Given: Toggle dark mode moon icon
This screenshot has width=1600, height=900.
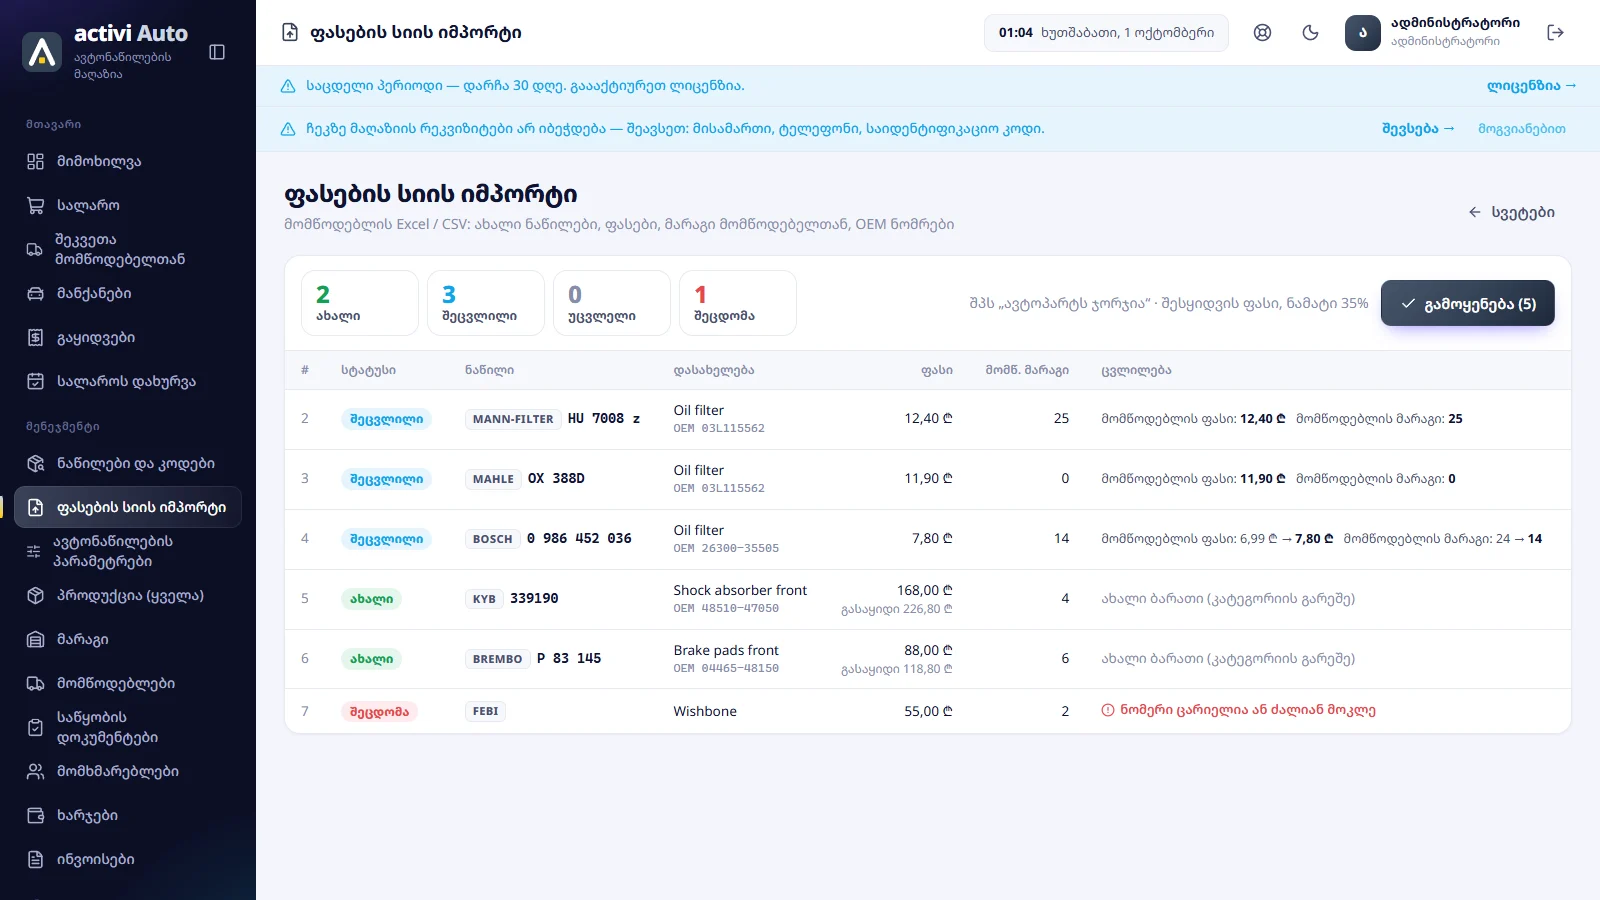Looking at the screenshot, I should 1311,33.
